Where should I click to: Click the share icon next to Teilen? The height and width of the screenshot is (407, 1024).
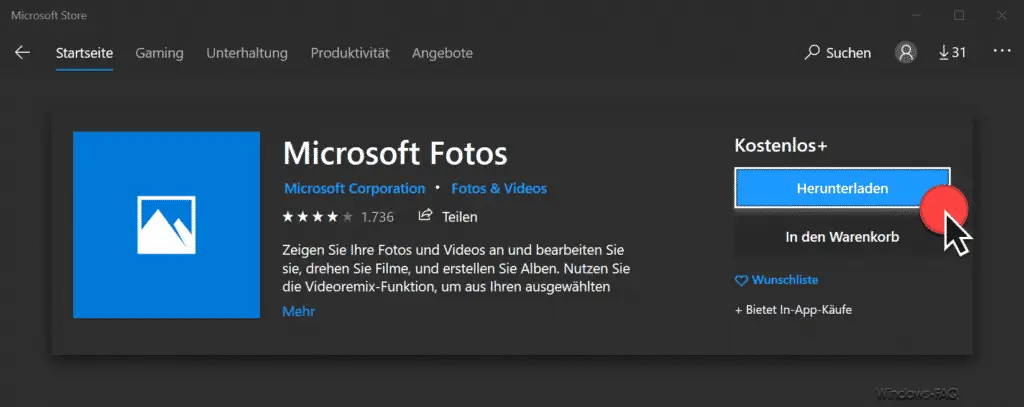(425, 215)
